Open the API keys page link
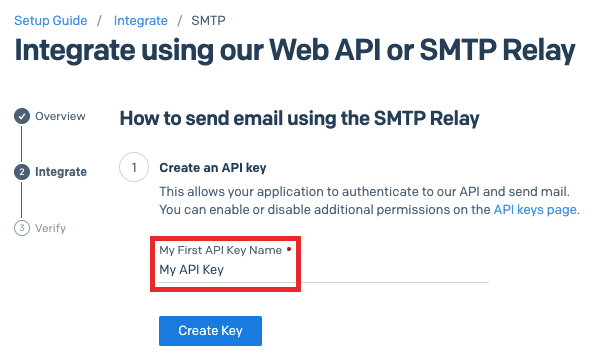The width and height of the screenshot is (610, 361). (535, 210)
